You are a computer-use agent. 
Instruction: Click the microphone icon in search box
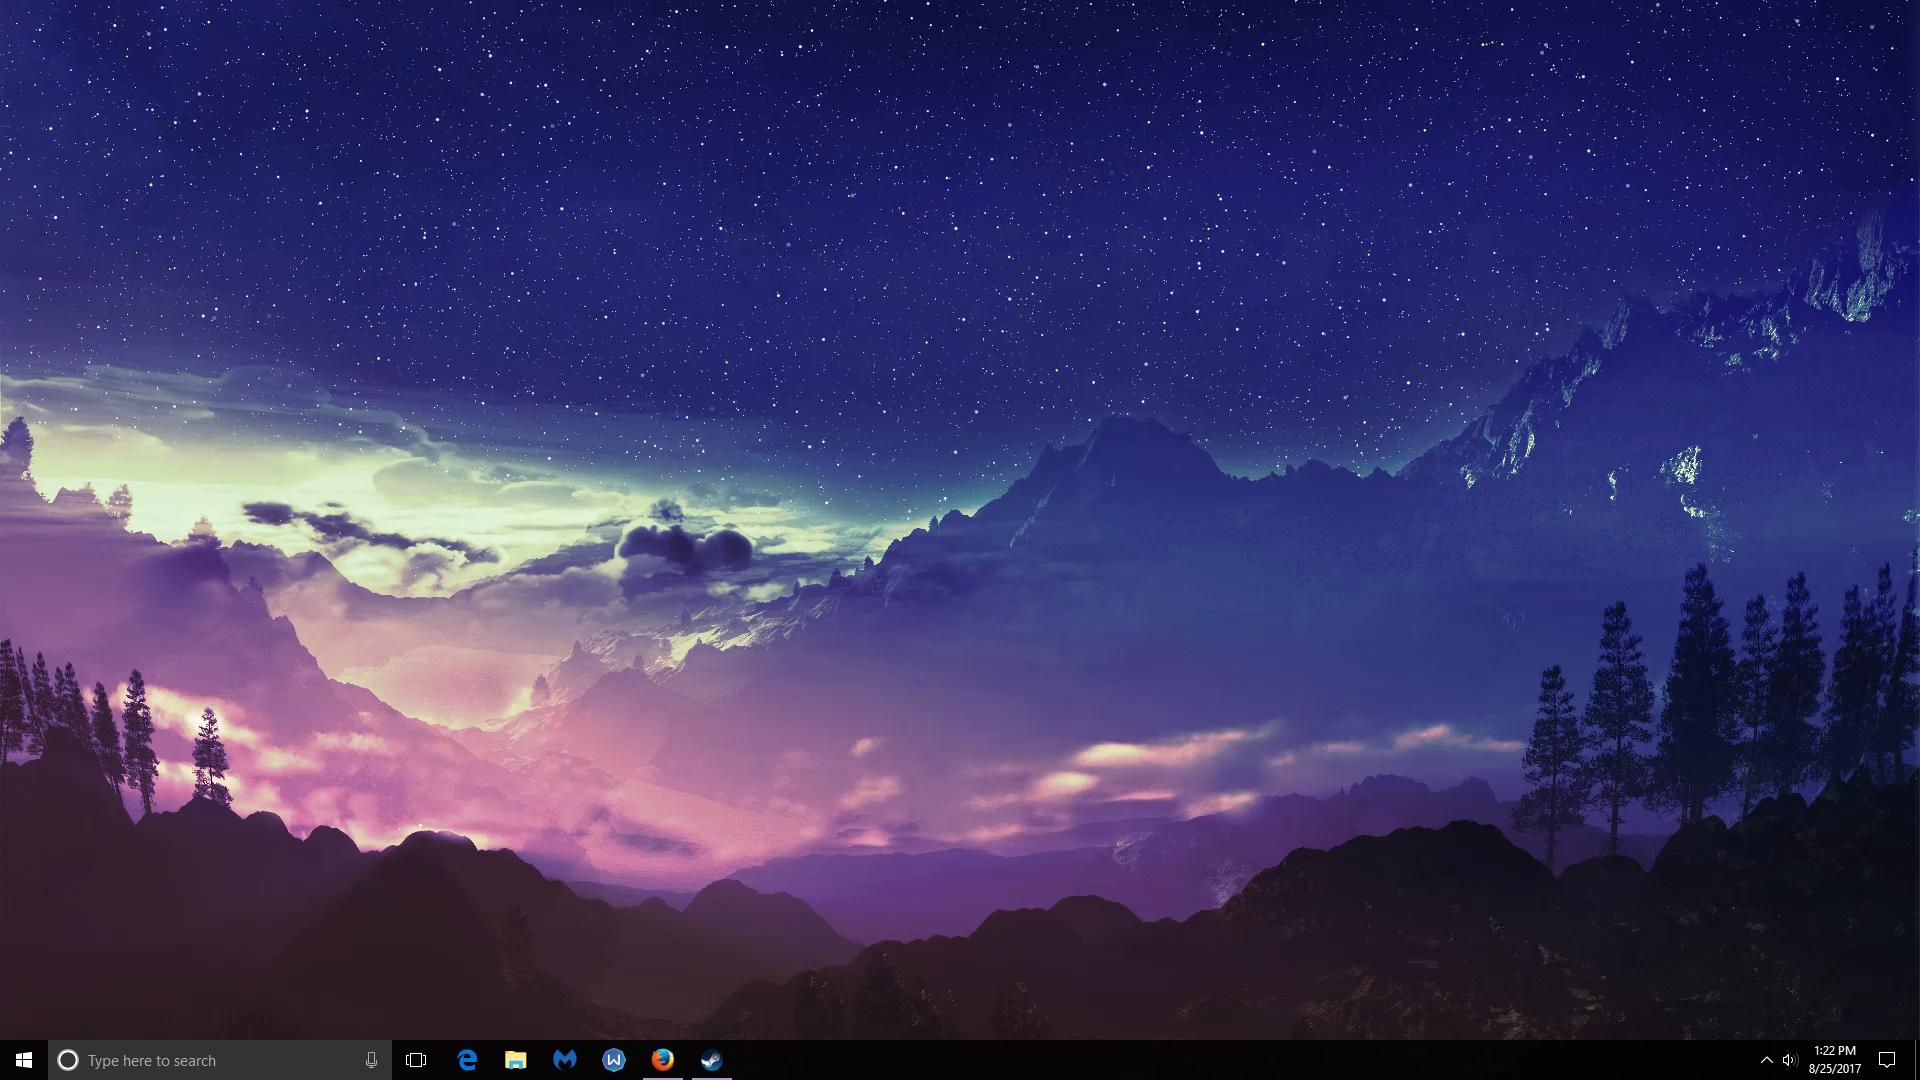371,1060
